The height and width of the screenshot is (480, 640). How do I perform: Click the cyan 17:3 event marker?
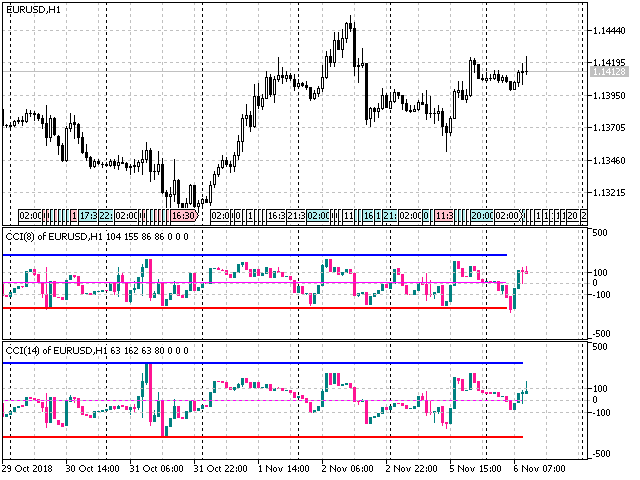coord(88,215)
